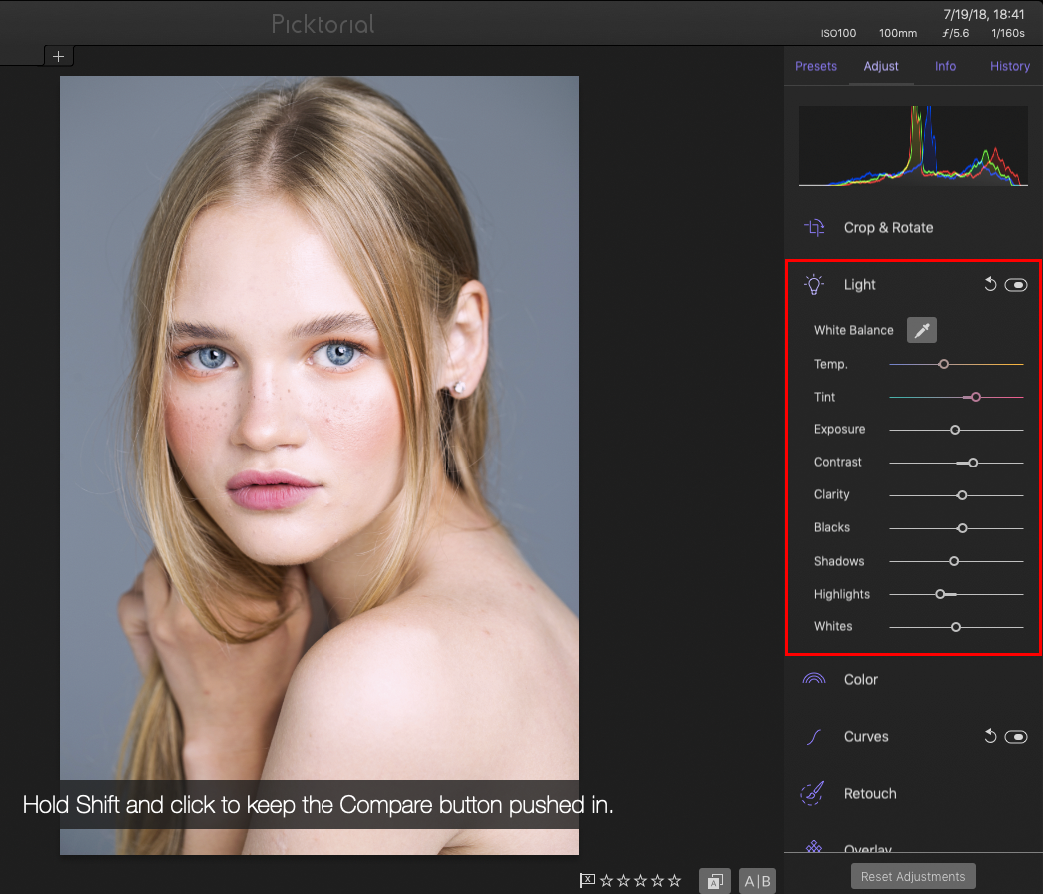Expand the Curves section
1043x894 pixels.
866,736
